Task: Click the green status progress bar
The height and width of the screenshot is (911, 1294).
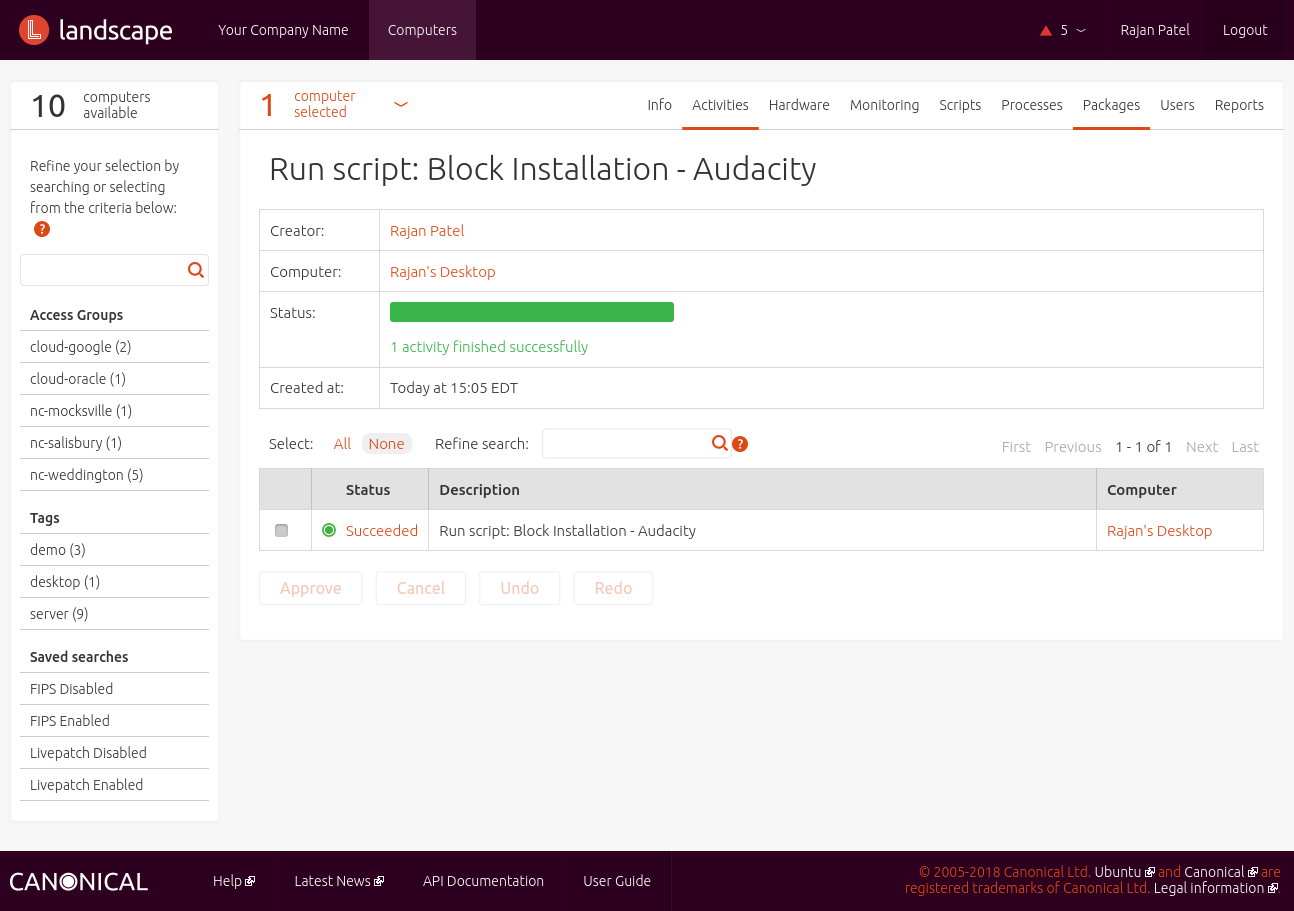Action: pyautogui.click(x=532, y=312)
